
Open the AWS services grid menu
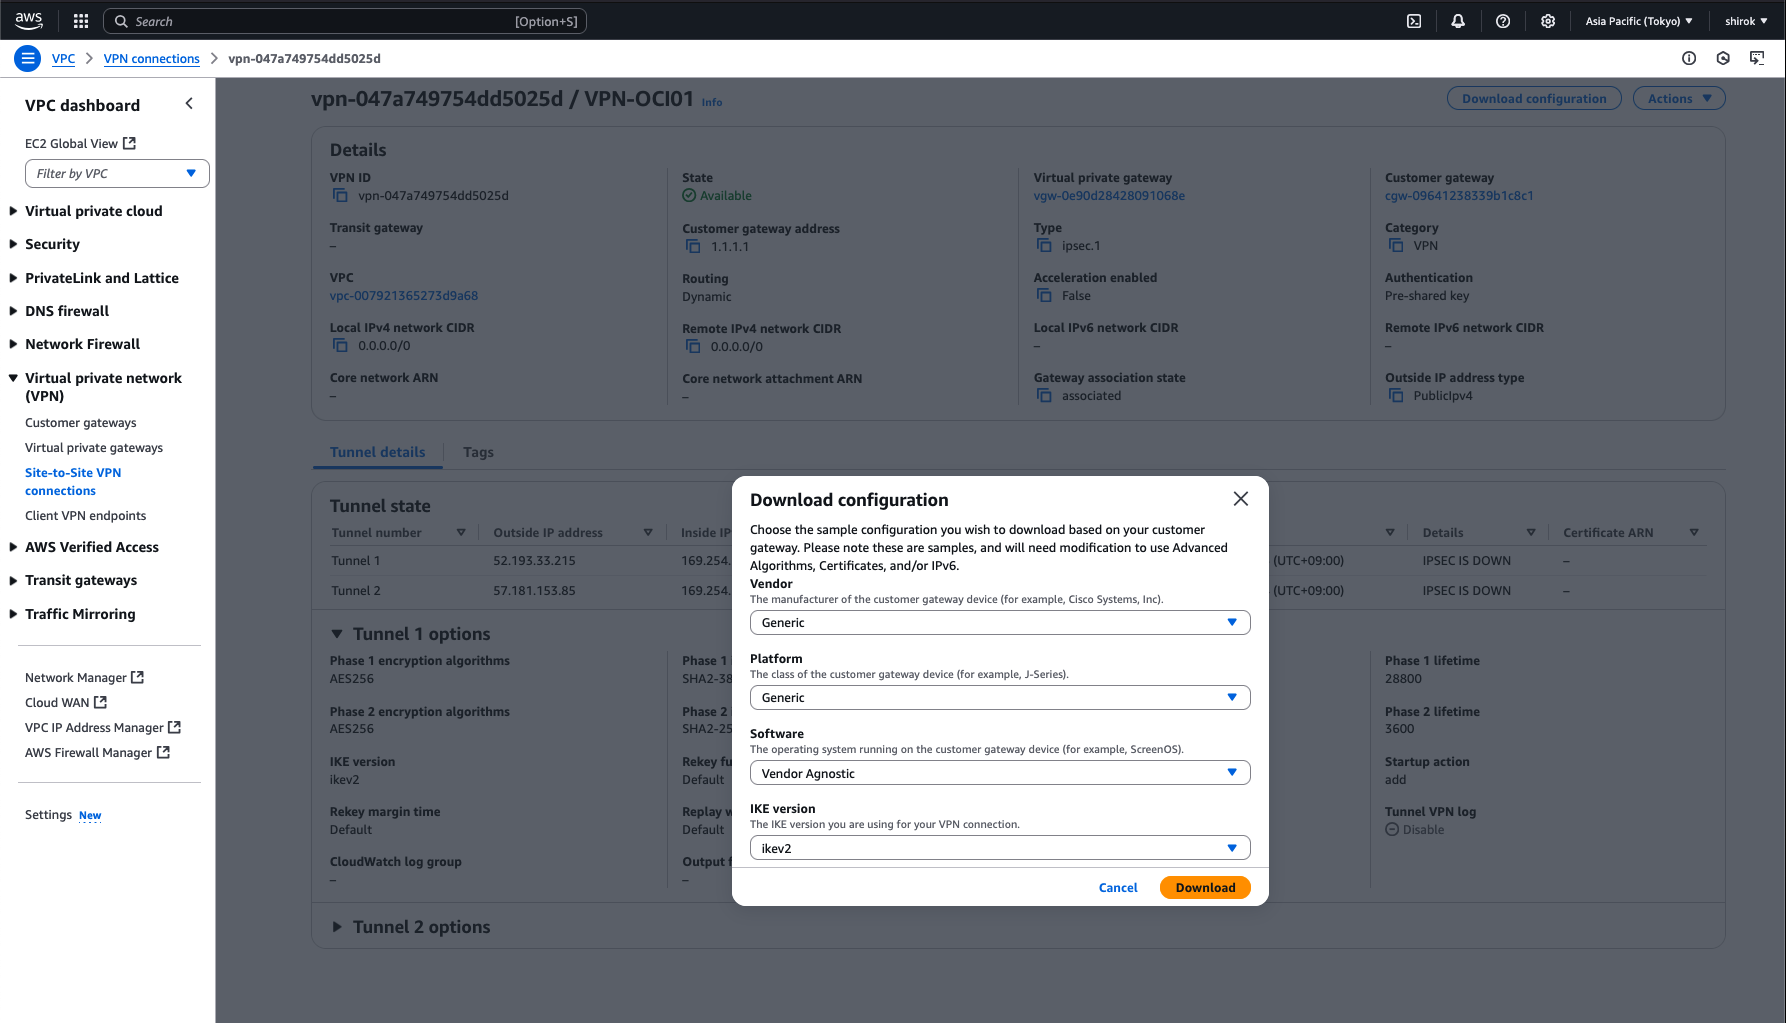(x=80, y=20)
